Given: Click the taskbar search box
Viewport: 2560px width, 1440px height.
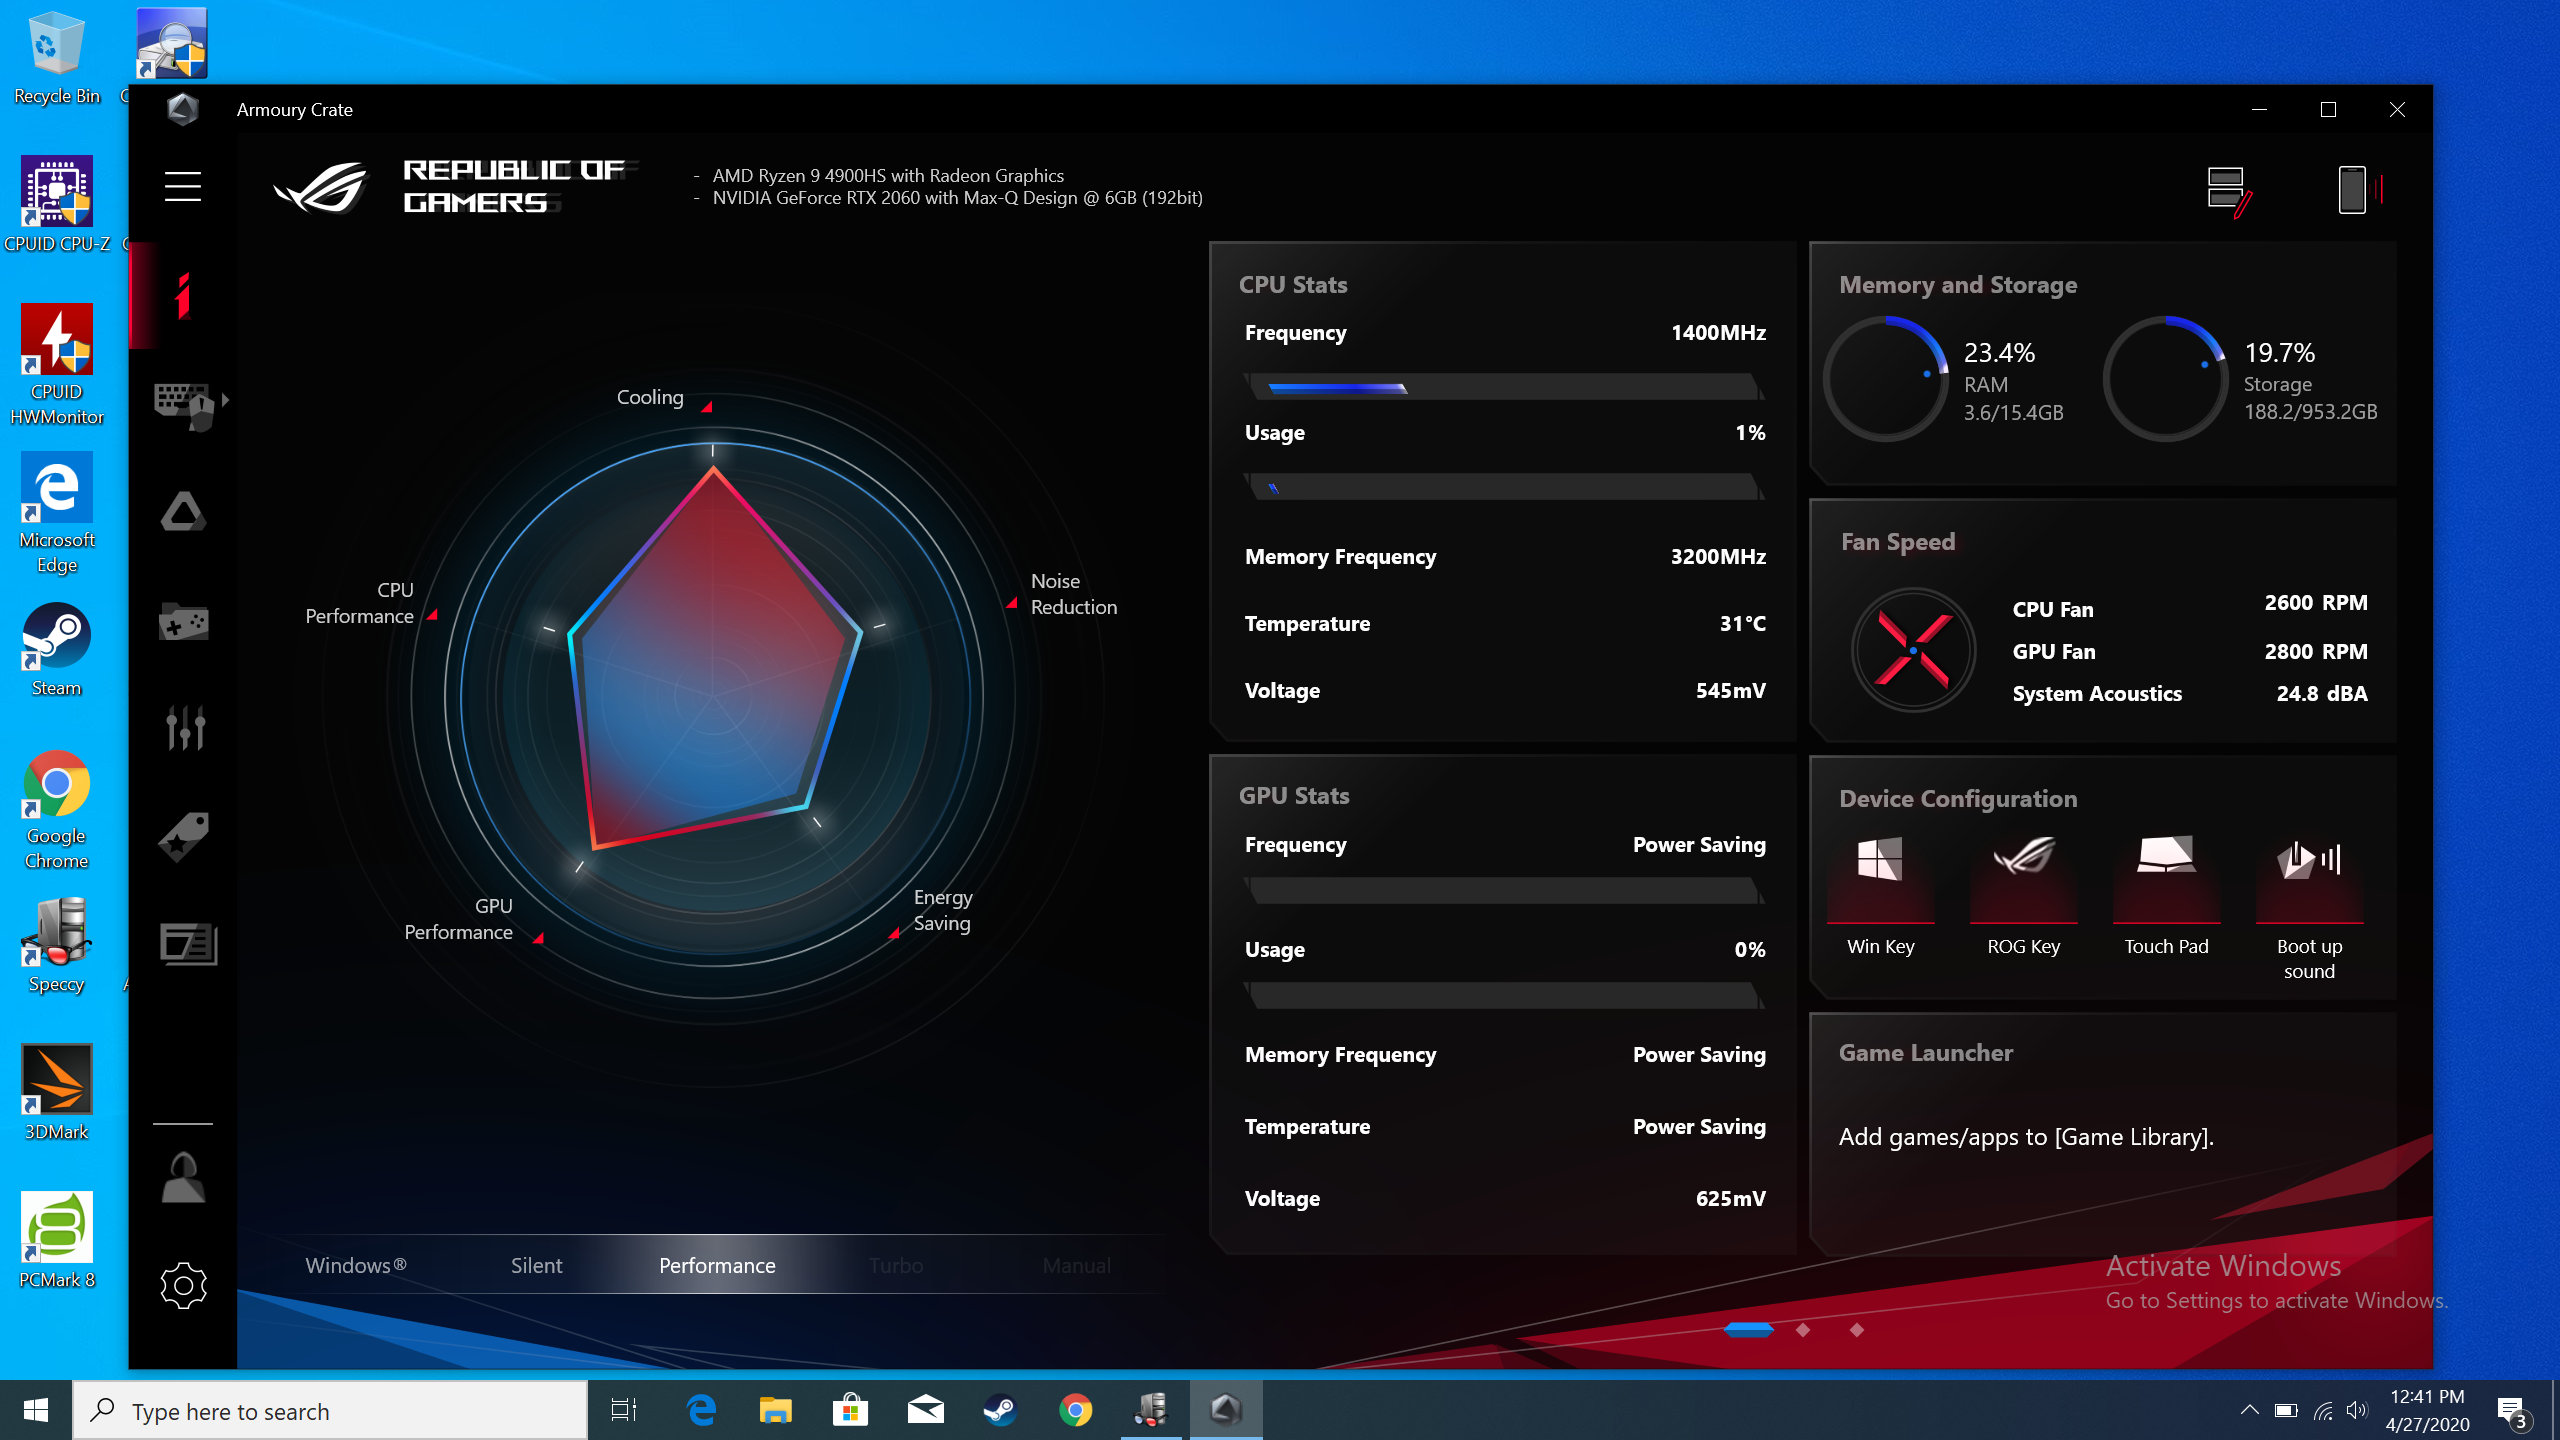Looking at the screenshot, I should [330, 1411].
